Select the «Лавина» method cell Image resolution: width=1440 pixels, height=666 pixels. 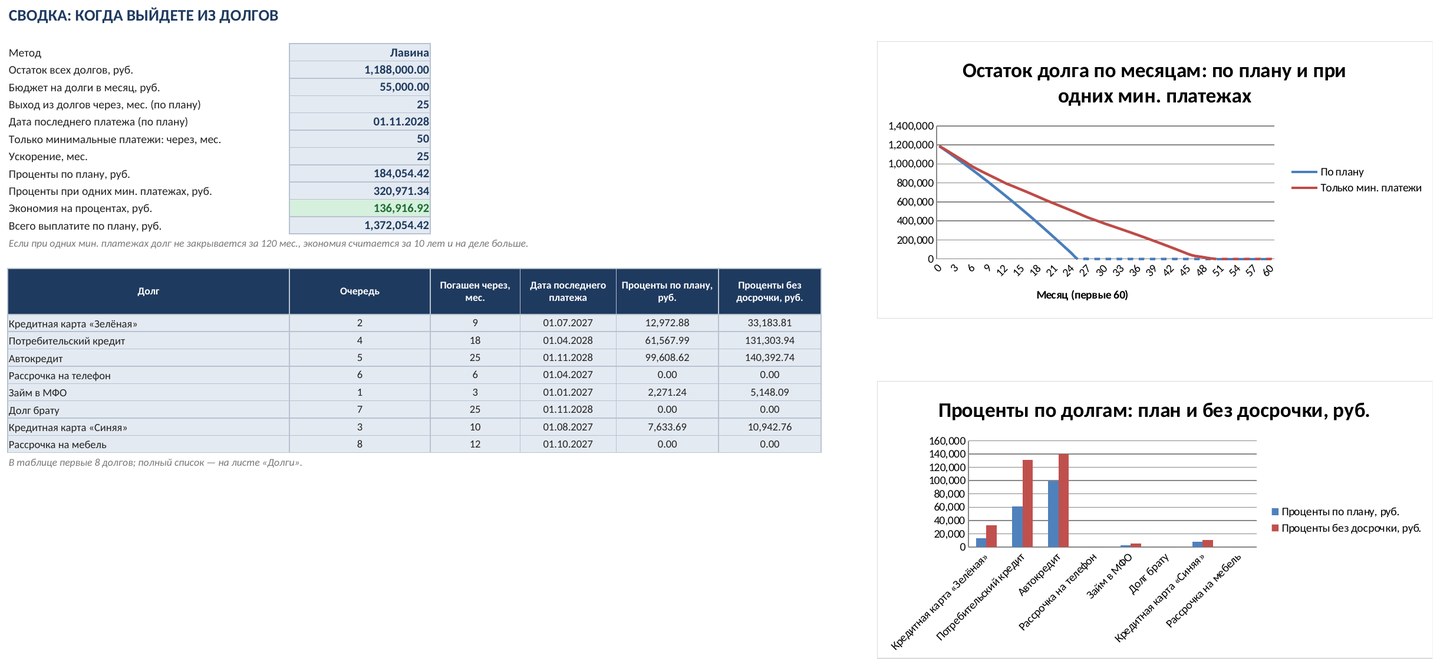point(360,52)
